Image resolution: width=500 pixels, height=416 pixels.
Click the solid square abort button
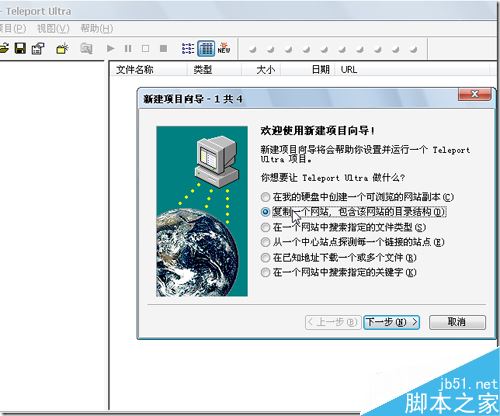(x=163, y=49)
